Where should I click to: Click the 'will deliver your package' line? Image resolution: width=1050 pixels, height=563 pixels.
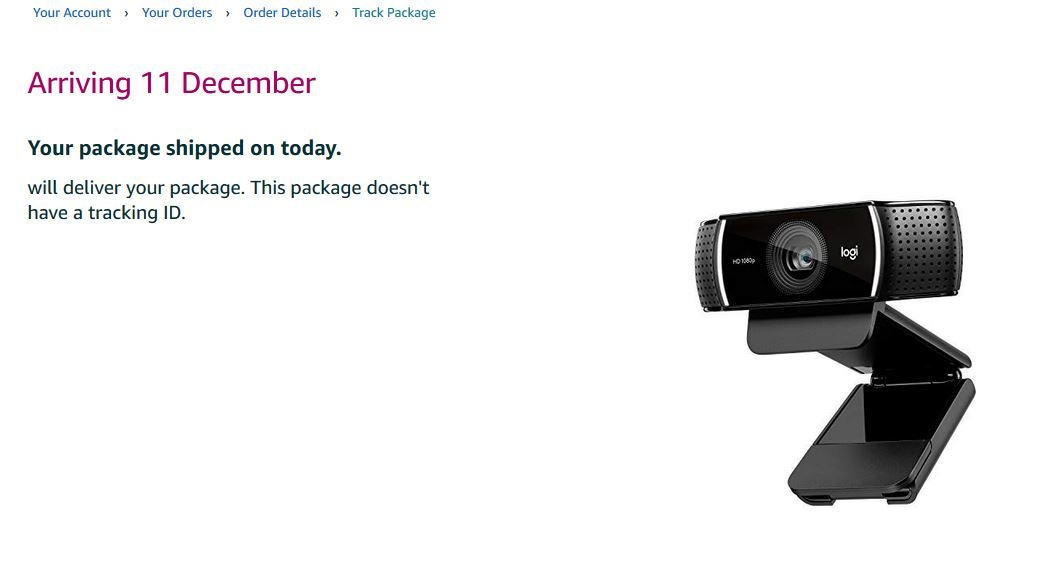tap(228, 187)
